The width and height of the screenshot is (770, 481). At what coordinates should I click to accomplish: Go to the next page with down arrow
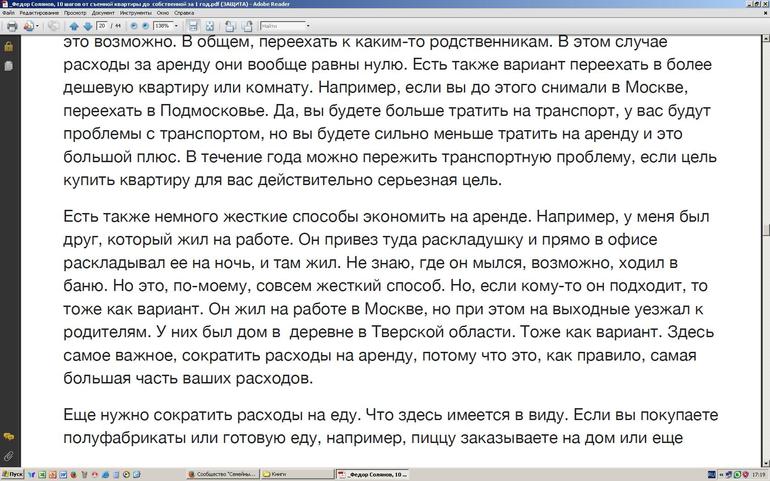[x=87, y=26]
